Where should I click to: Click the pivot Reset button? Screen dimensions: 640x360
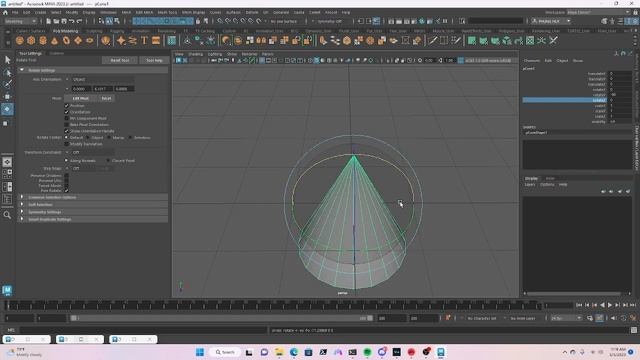coord(106,98)
